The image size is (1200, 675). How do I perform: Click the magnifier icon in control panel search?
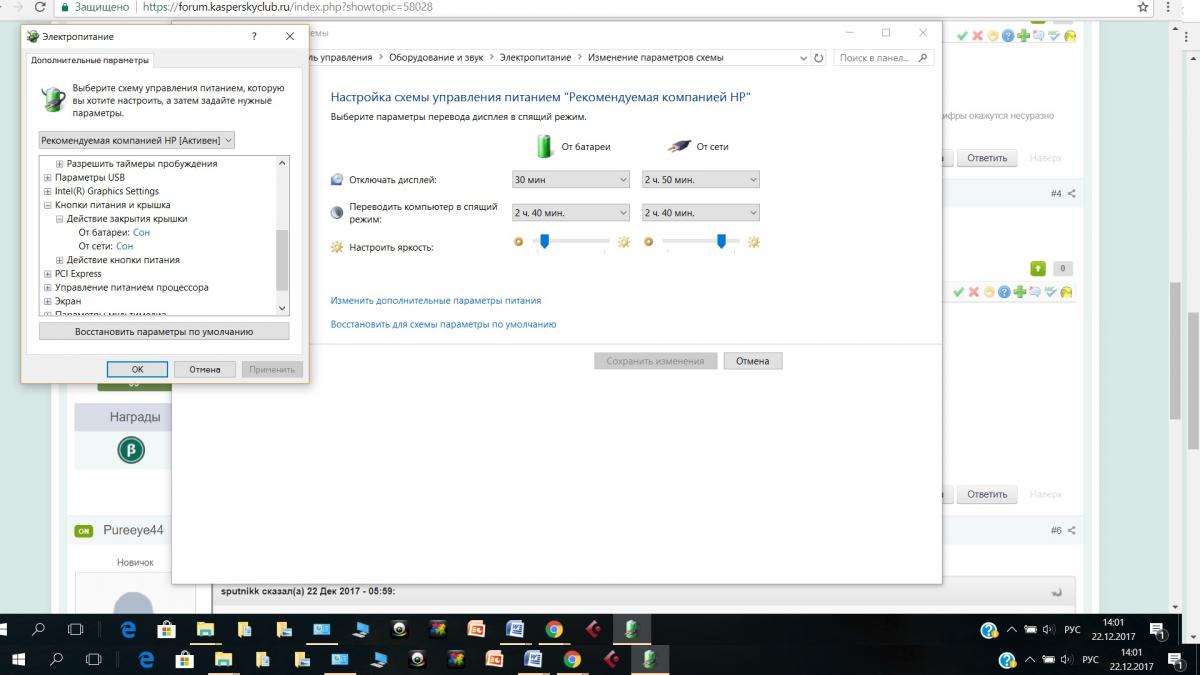point(923,58)
